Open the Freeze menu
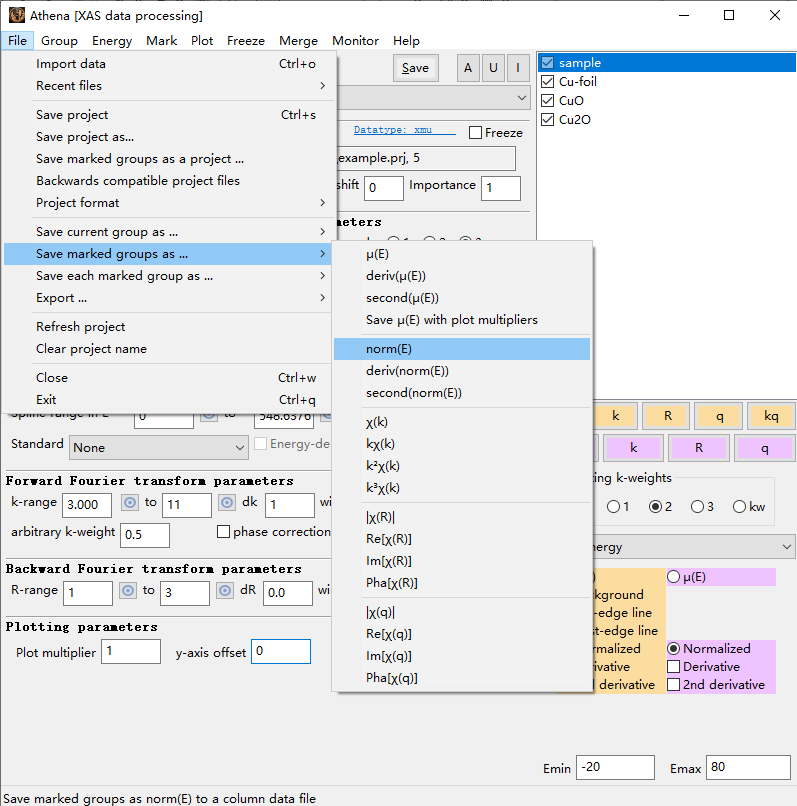Screen dimensions: 797x806 (246, 41)
